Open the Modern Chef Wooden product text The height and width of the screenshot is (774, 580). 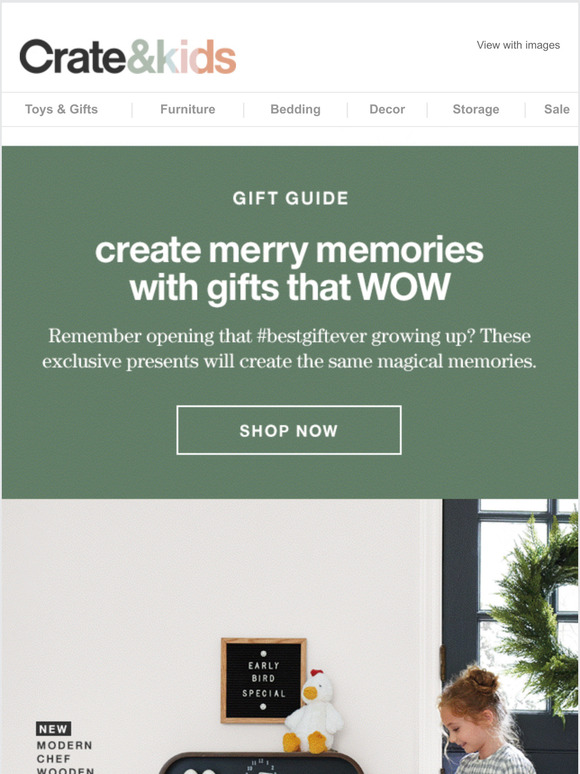(x=65, y=758)
